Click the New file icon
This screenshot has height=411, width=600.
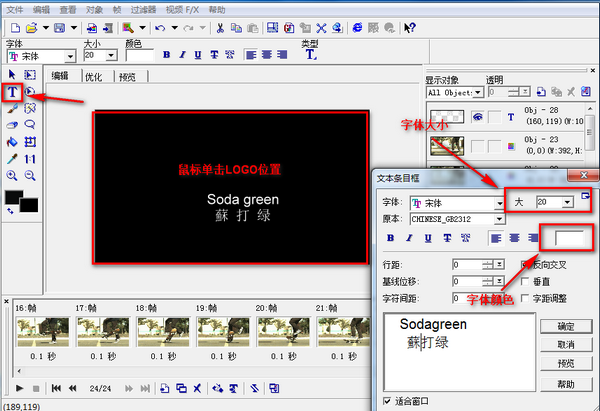point(15,28)
